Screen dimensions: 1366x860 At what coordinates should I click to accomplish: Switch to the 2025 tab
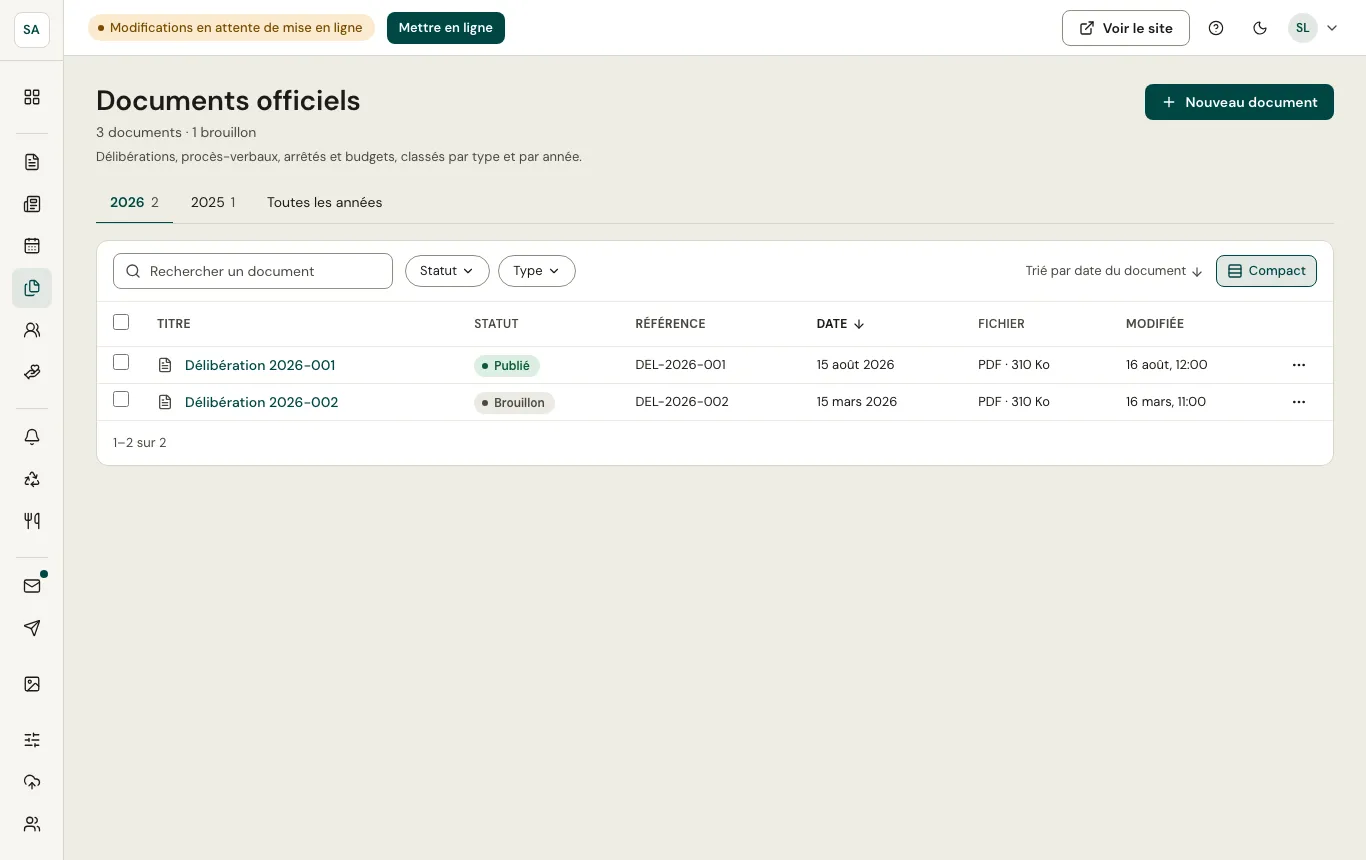pos(213,202)
